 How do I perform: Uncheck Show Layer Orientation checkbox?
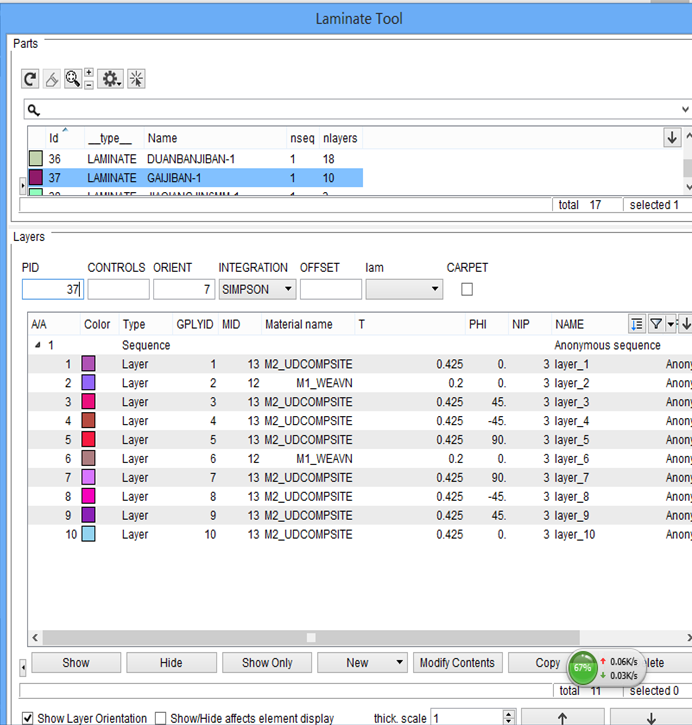[28, 718]
